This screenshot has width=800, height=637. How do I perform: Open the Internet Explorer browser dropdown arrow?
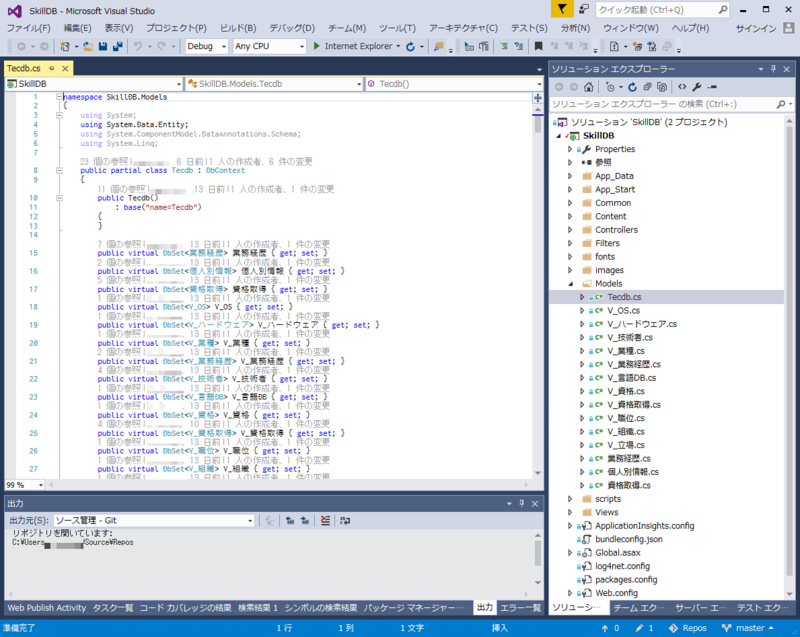tap(398, 46)
